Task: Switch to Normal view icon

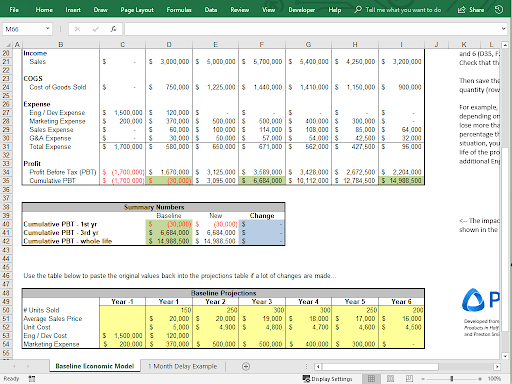Action: [x=371, y=379]
